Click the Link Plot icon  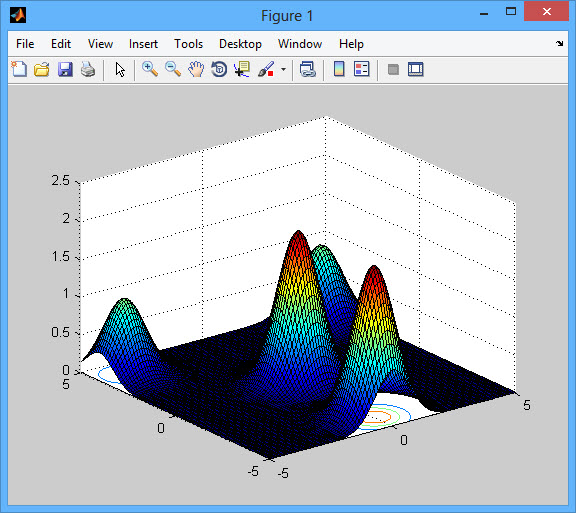point(307,69)
